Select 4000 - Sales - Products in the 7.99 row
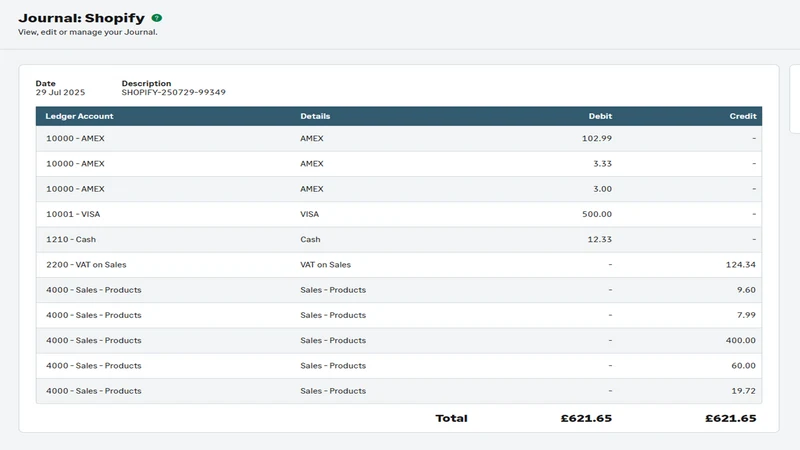 (x=93, y=315)
